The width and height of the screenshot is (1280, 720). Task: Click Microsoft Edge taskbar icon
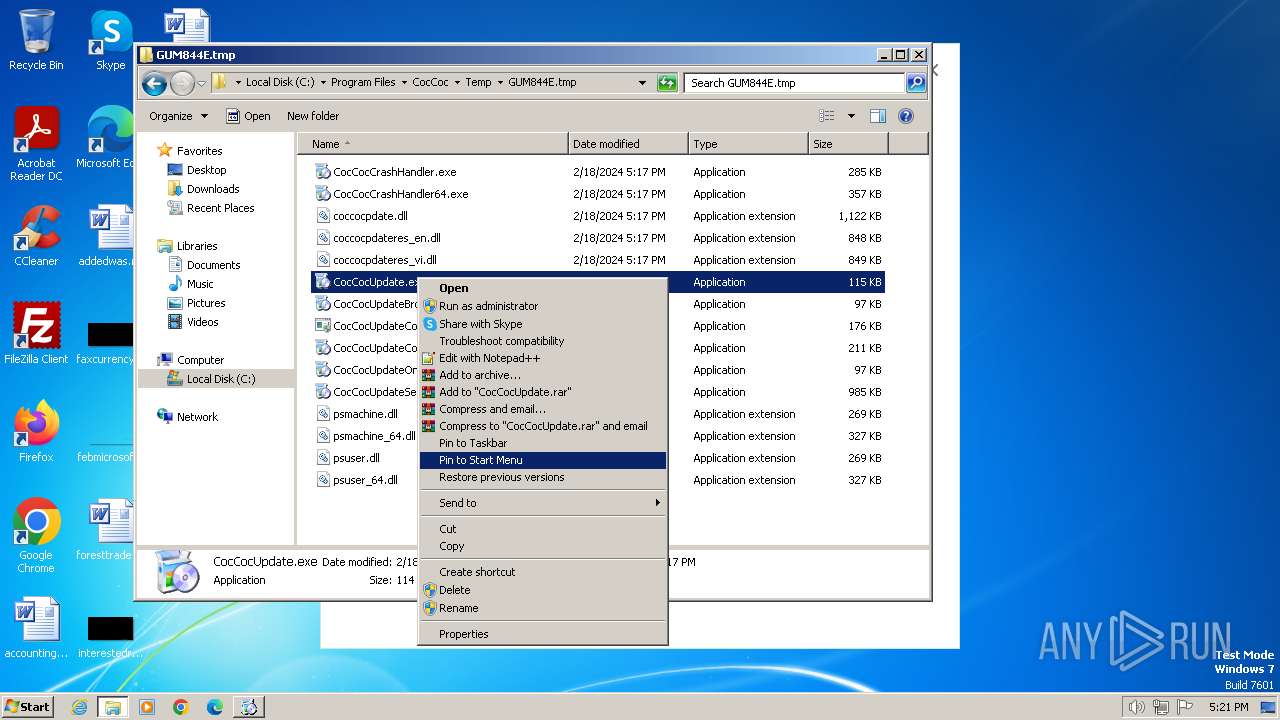coord(215,707)
